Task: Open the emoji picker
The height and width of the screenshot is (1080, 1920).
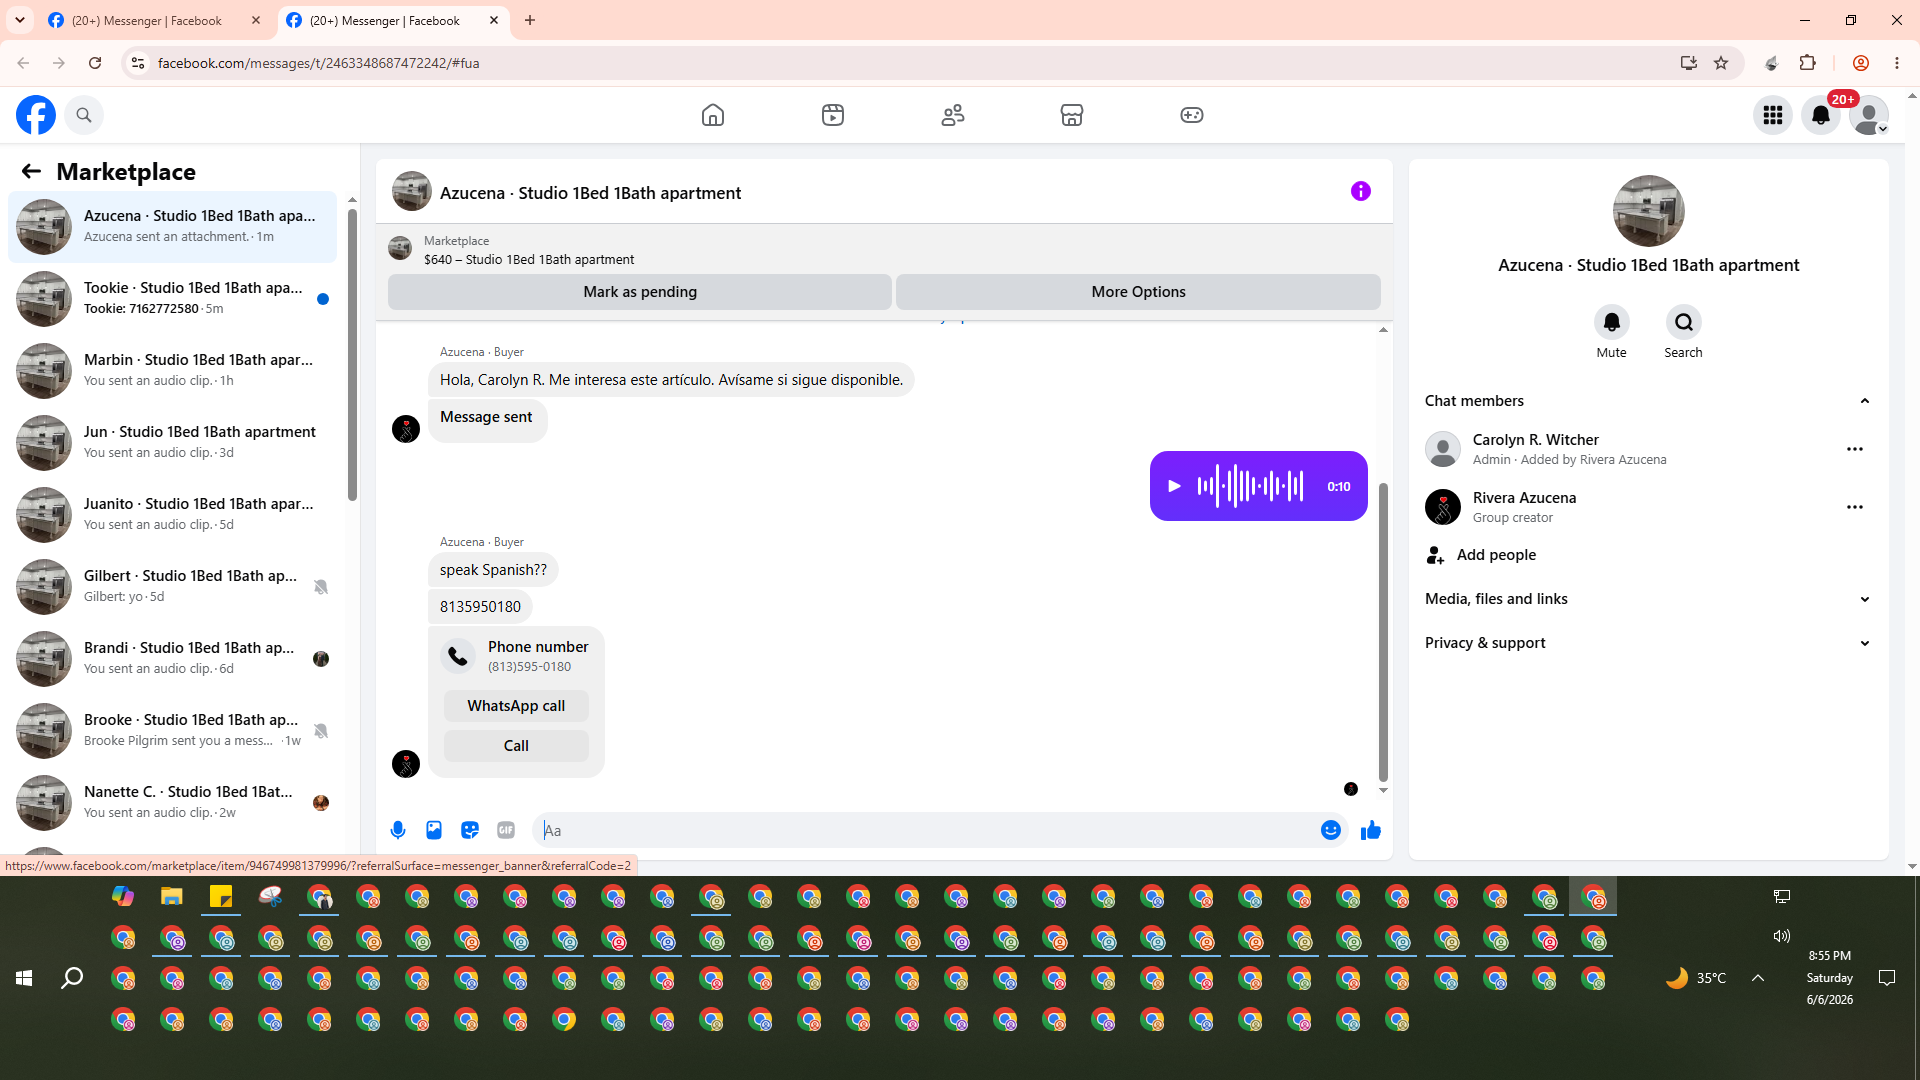Action: point(1331,830)
